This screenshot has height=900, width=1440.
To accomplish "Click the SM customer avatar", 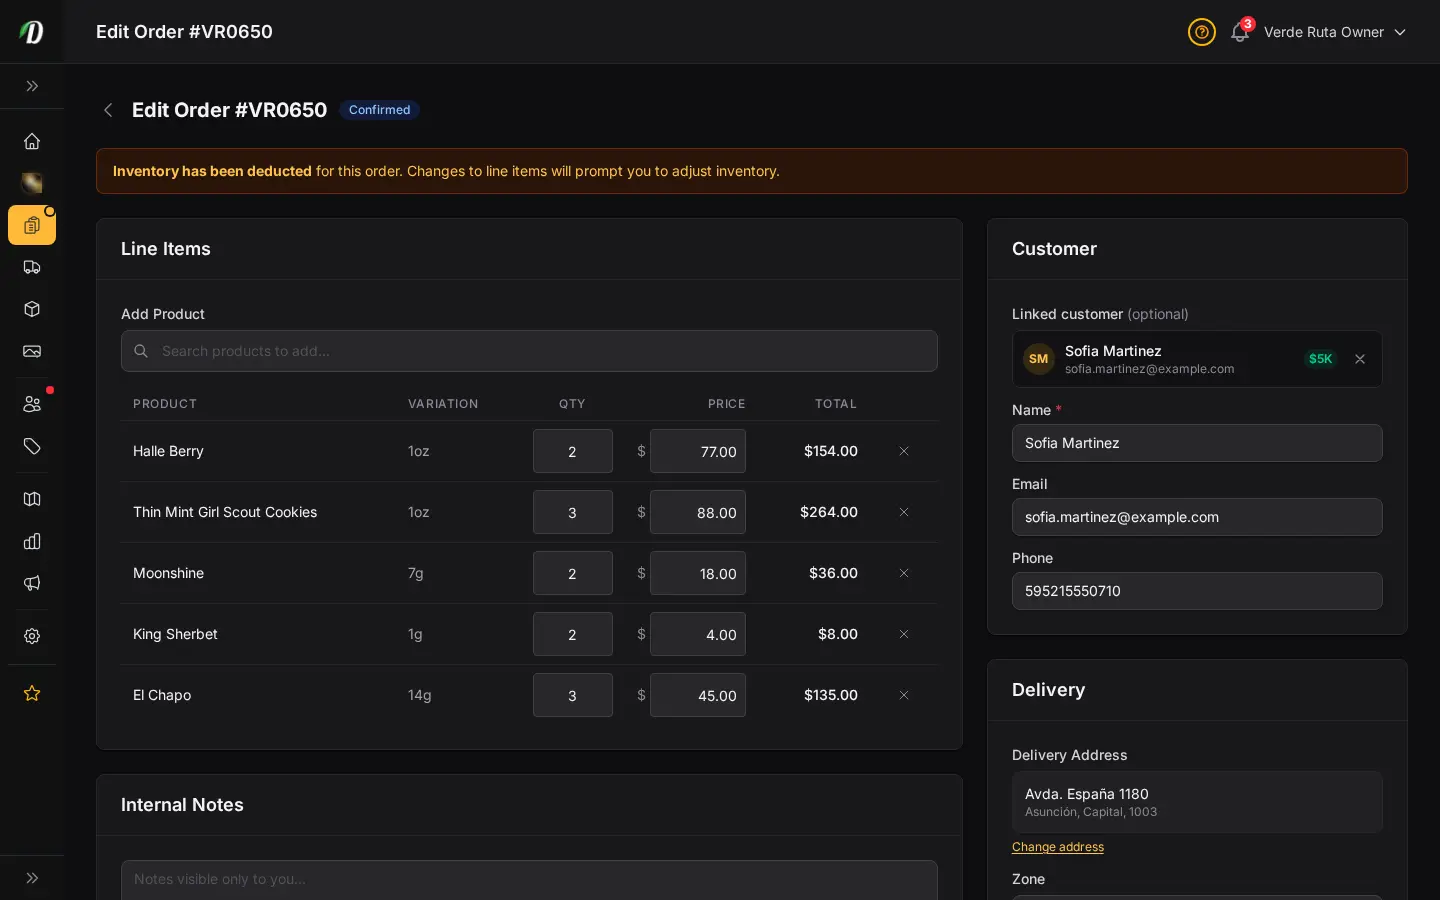I will click(x=1039, y=359).
